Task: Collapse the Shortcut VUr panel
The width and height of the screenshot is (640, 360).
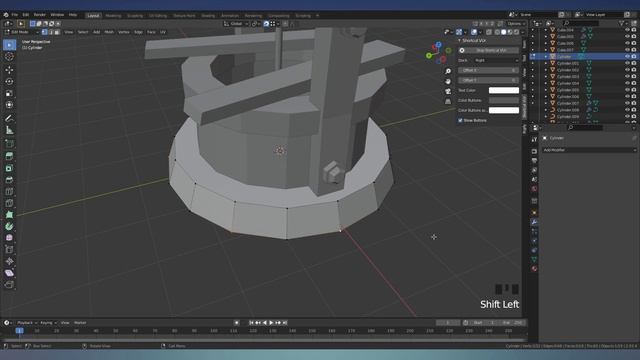Action: tap(460, 41)
